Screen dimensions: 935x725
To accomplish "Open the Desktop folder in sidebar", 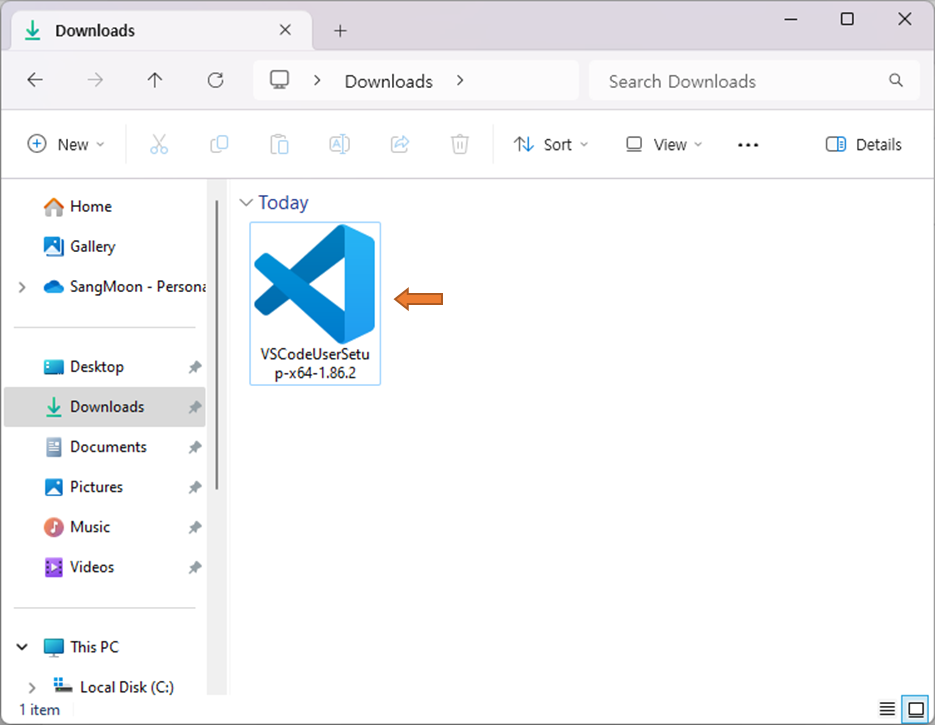I will (x=97, y=367).
